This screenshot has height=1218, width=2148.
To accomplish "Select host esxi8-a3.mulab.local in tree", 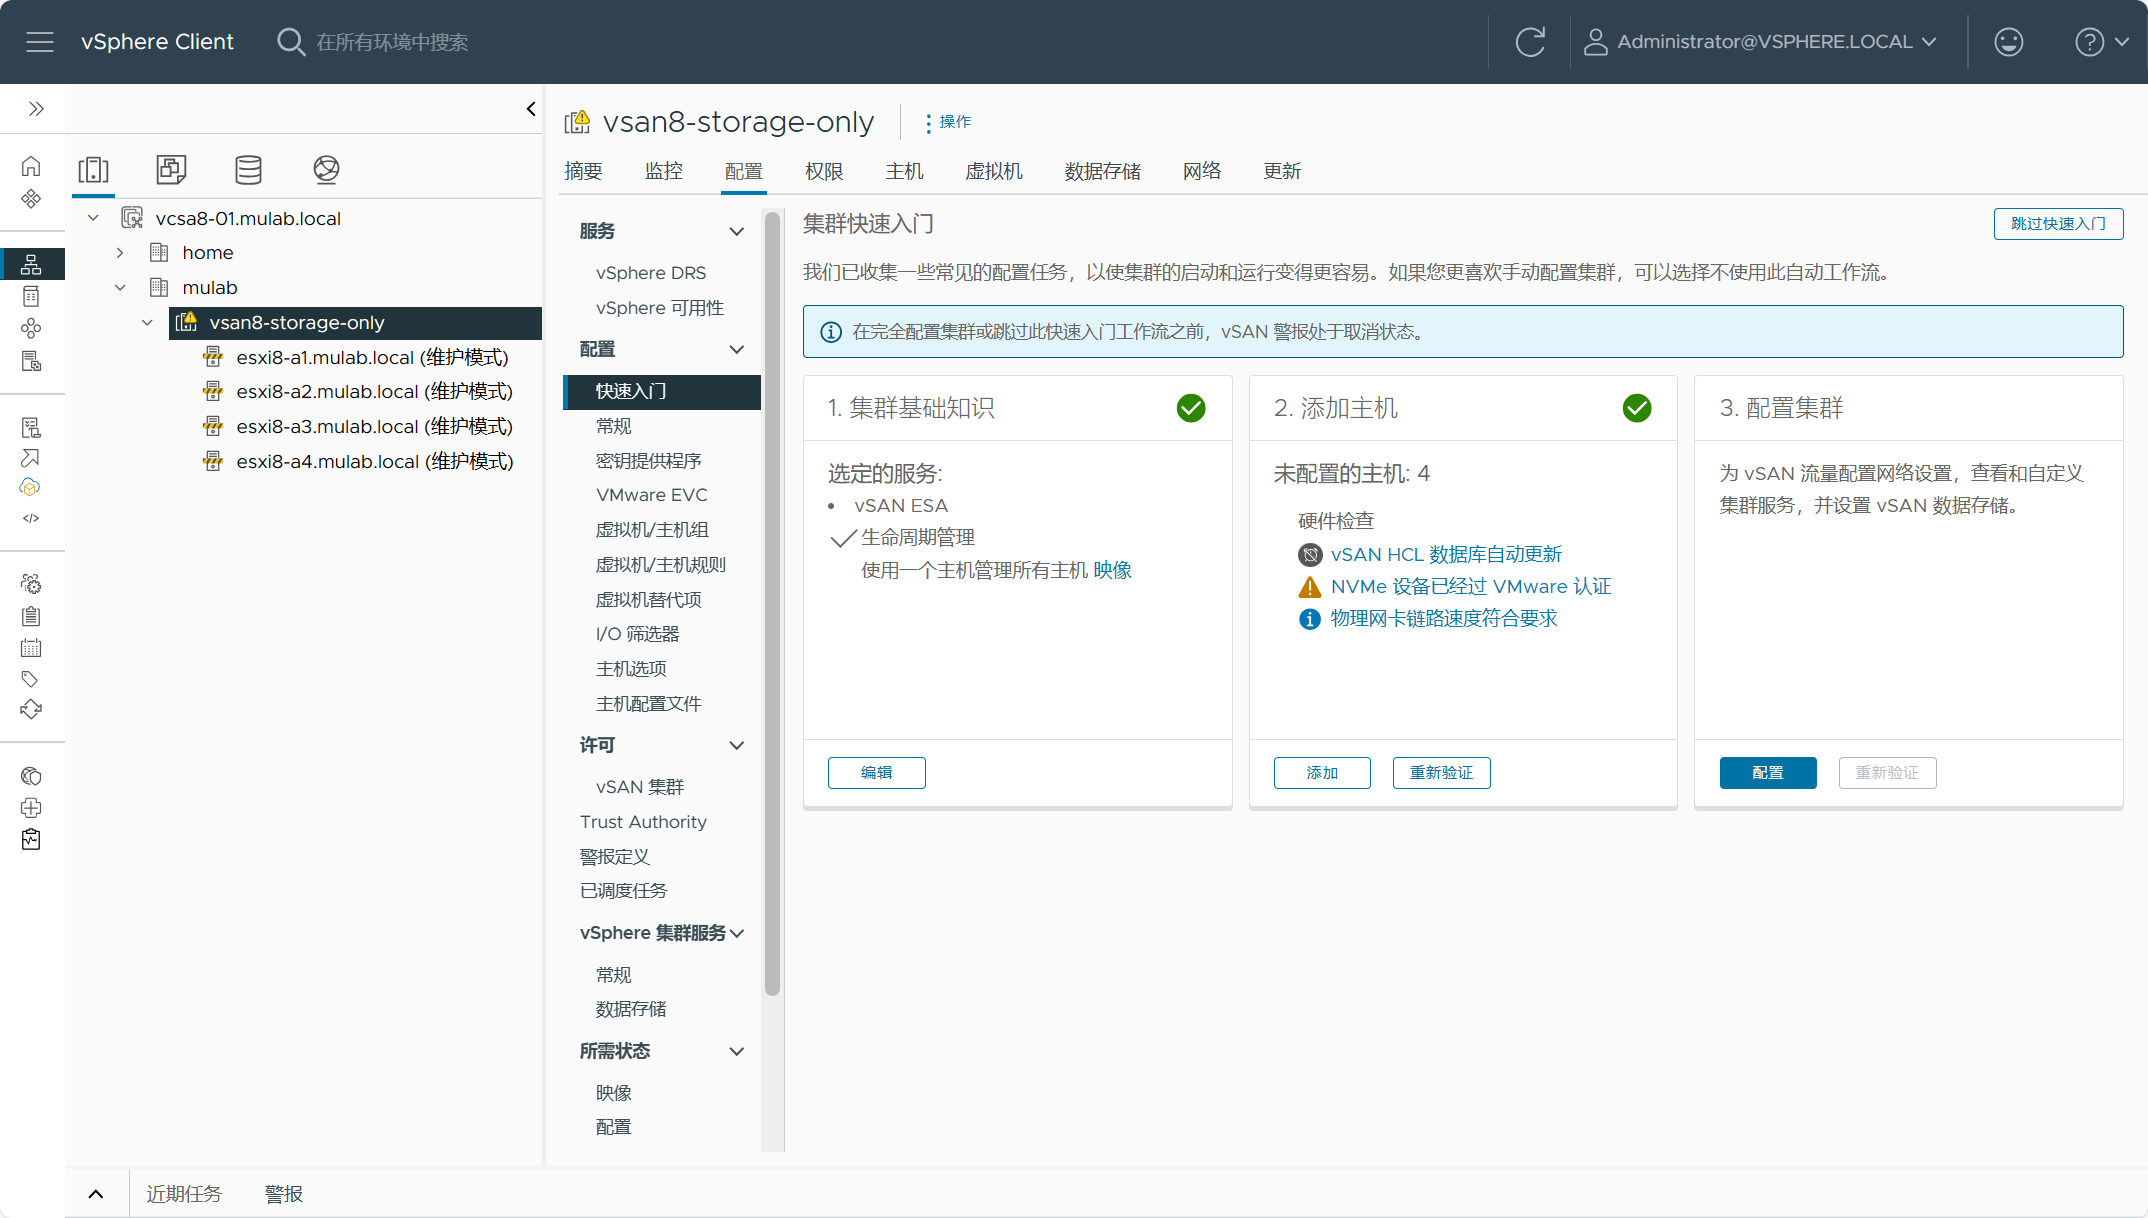I will point(374,426).
